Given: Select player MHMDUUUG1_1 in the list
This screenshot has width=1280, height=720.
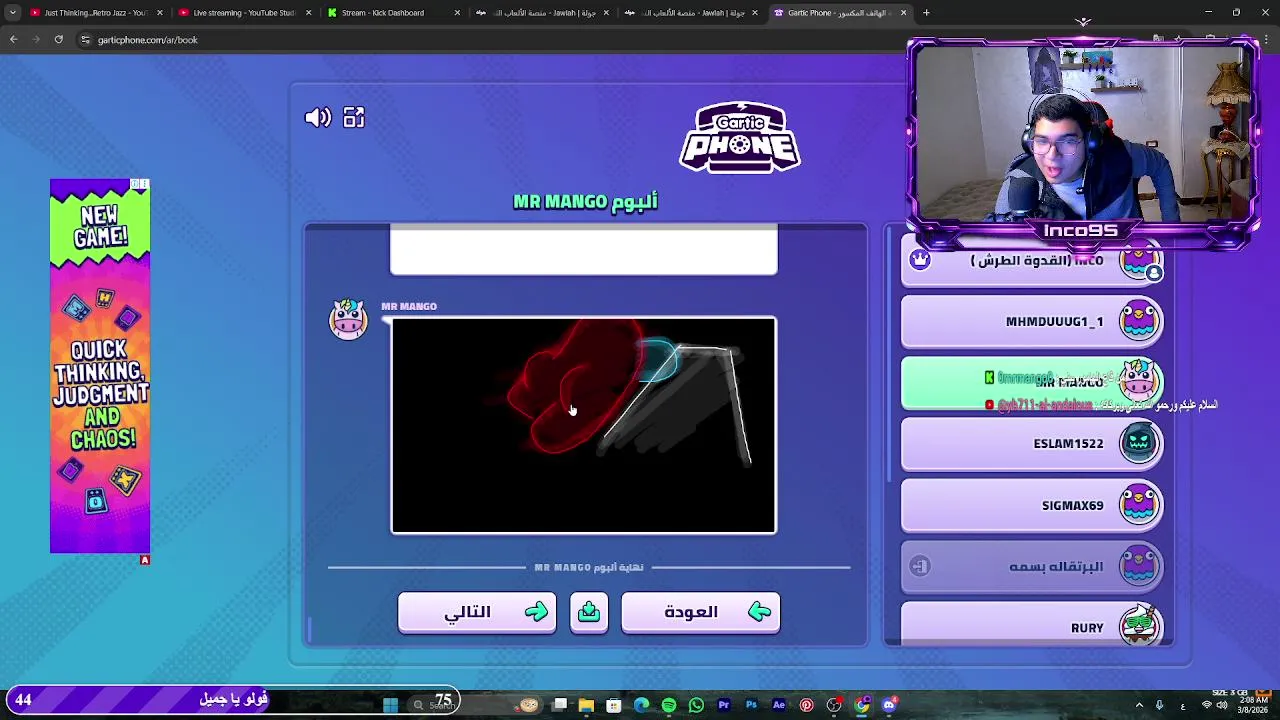Looking at the screenshot, I should 1032,321.
